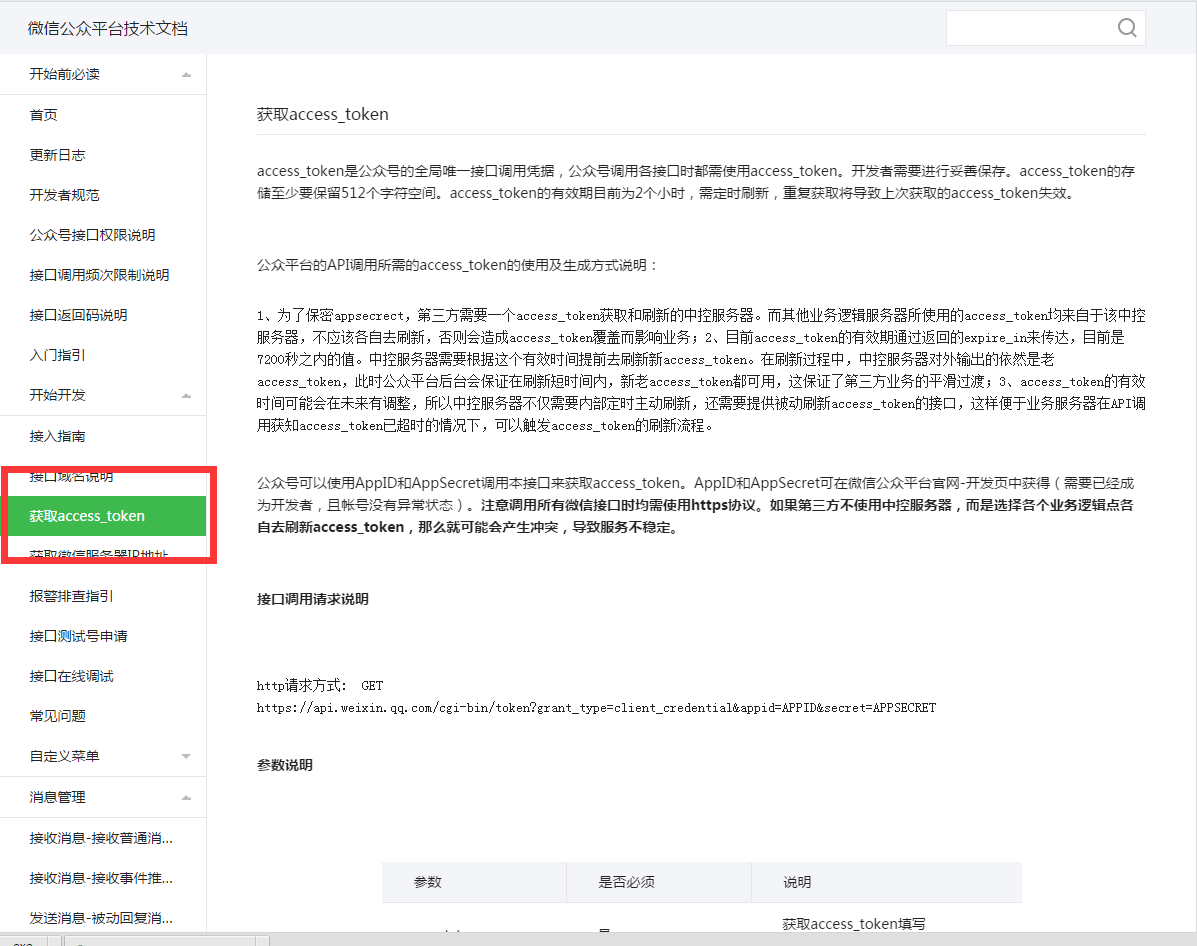Collapse the 消息管理 section arrow
This screenshot has height=946, width=1197.
pos(186,798)
